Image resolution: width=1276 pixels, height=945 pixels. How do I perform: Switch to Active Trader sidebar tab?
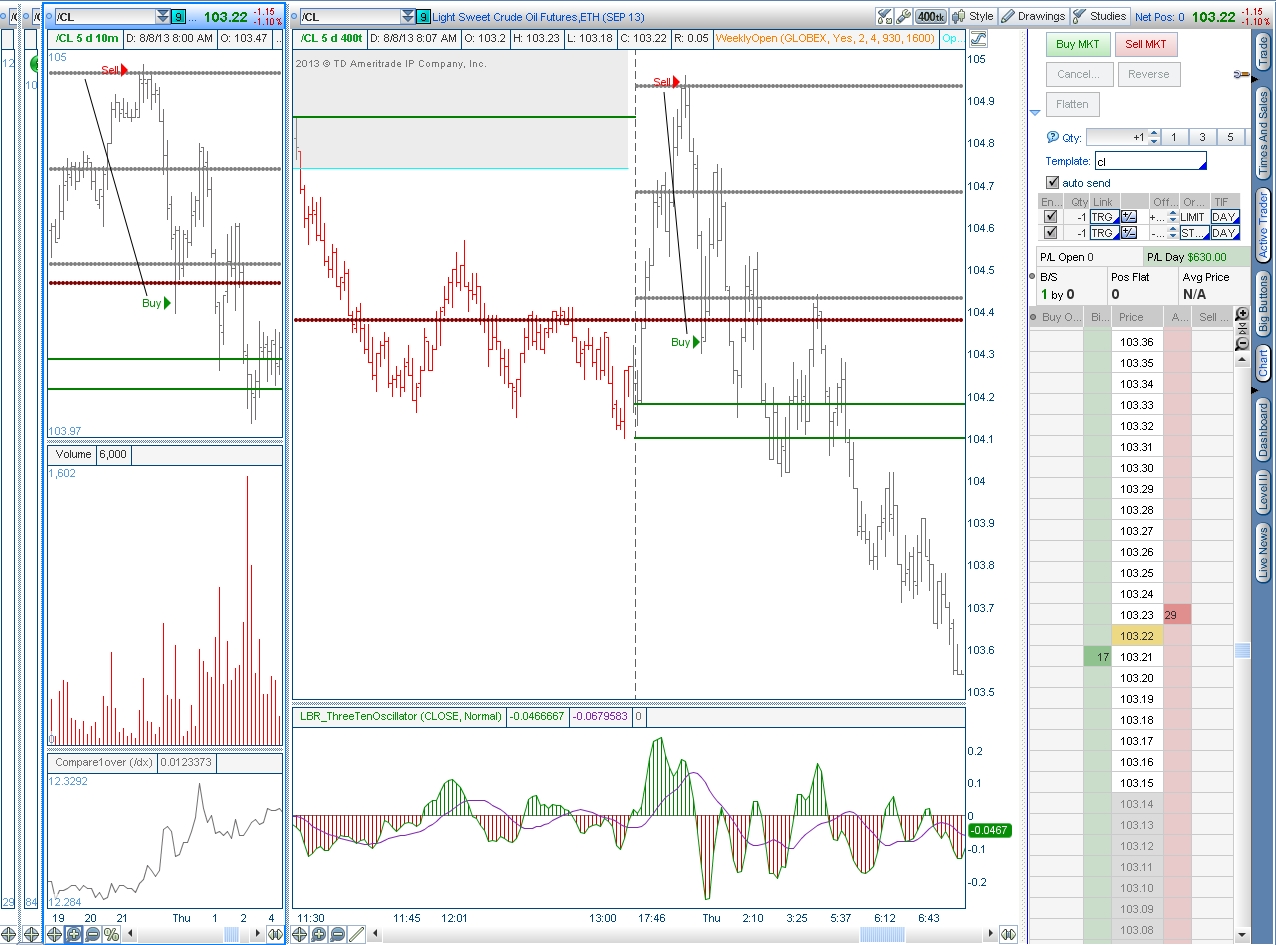(1263, 227)
